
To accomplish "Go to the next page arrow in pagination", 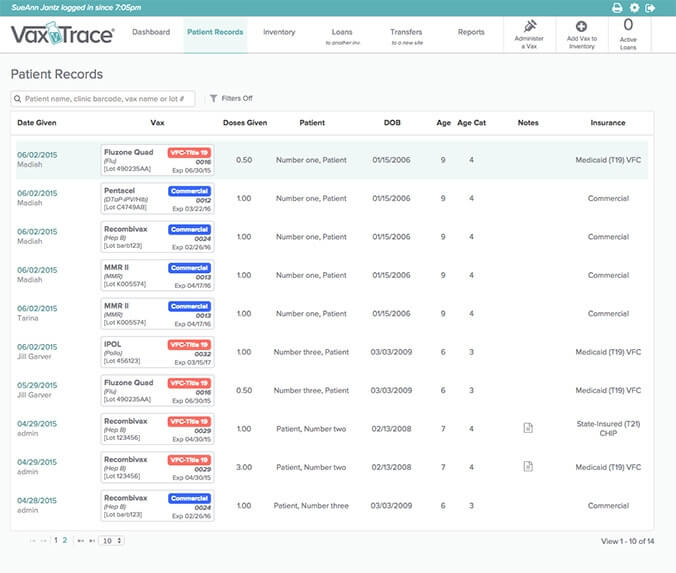I will [x=80, y=541].
